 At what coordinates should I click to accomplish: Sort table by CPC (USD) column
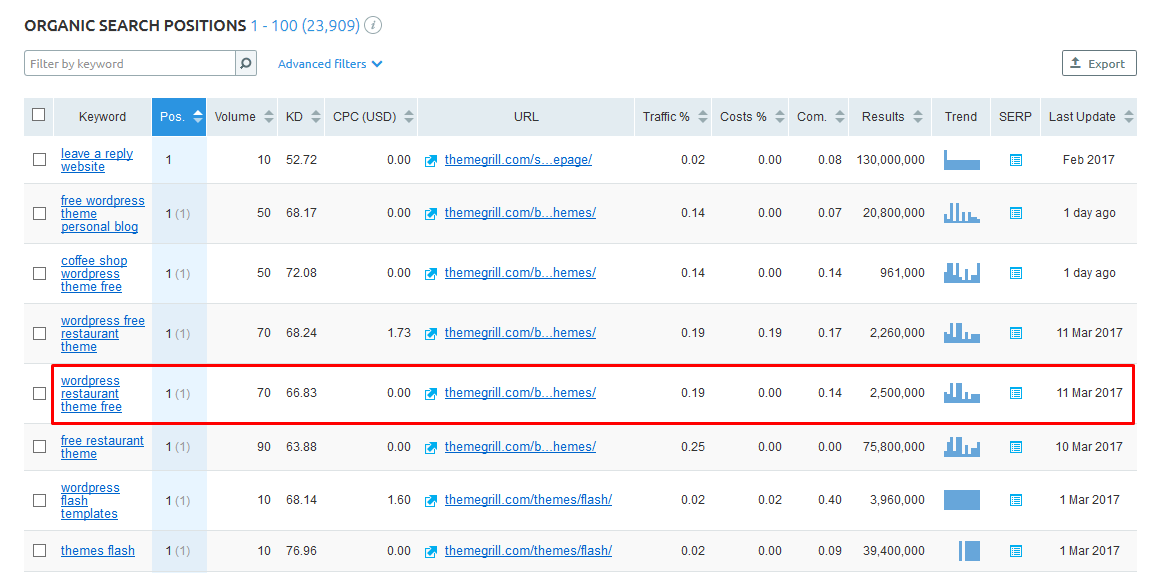click(x=371, y=117)
